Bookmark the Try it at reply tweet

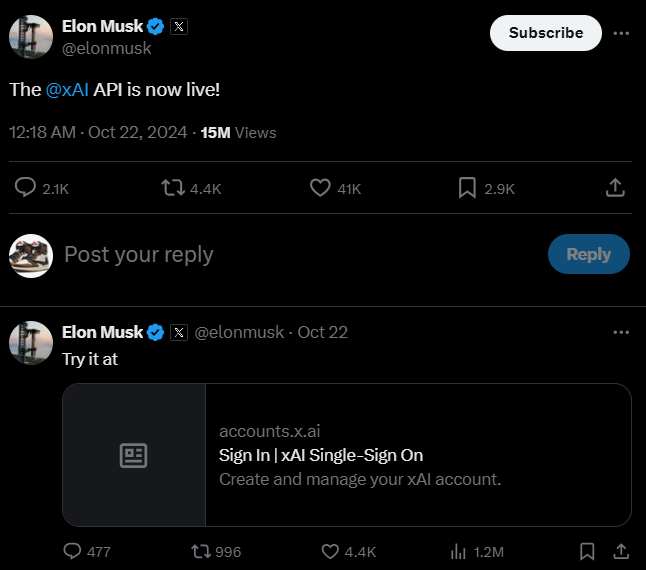[x=588, y=551]
